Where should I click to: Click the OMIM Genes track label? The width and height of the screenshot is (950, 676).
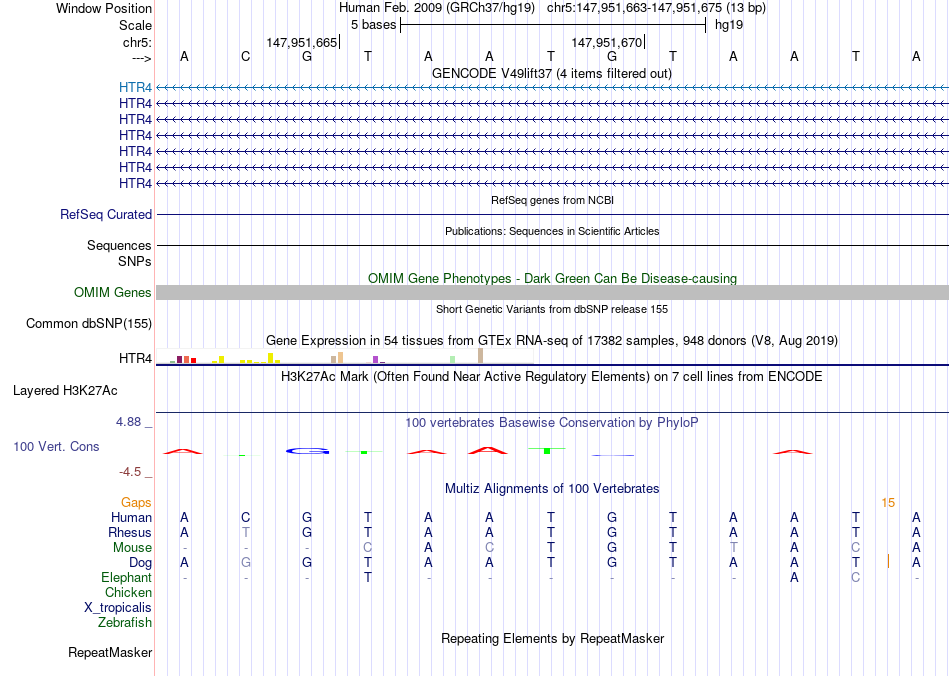[113, 293]
